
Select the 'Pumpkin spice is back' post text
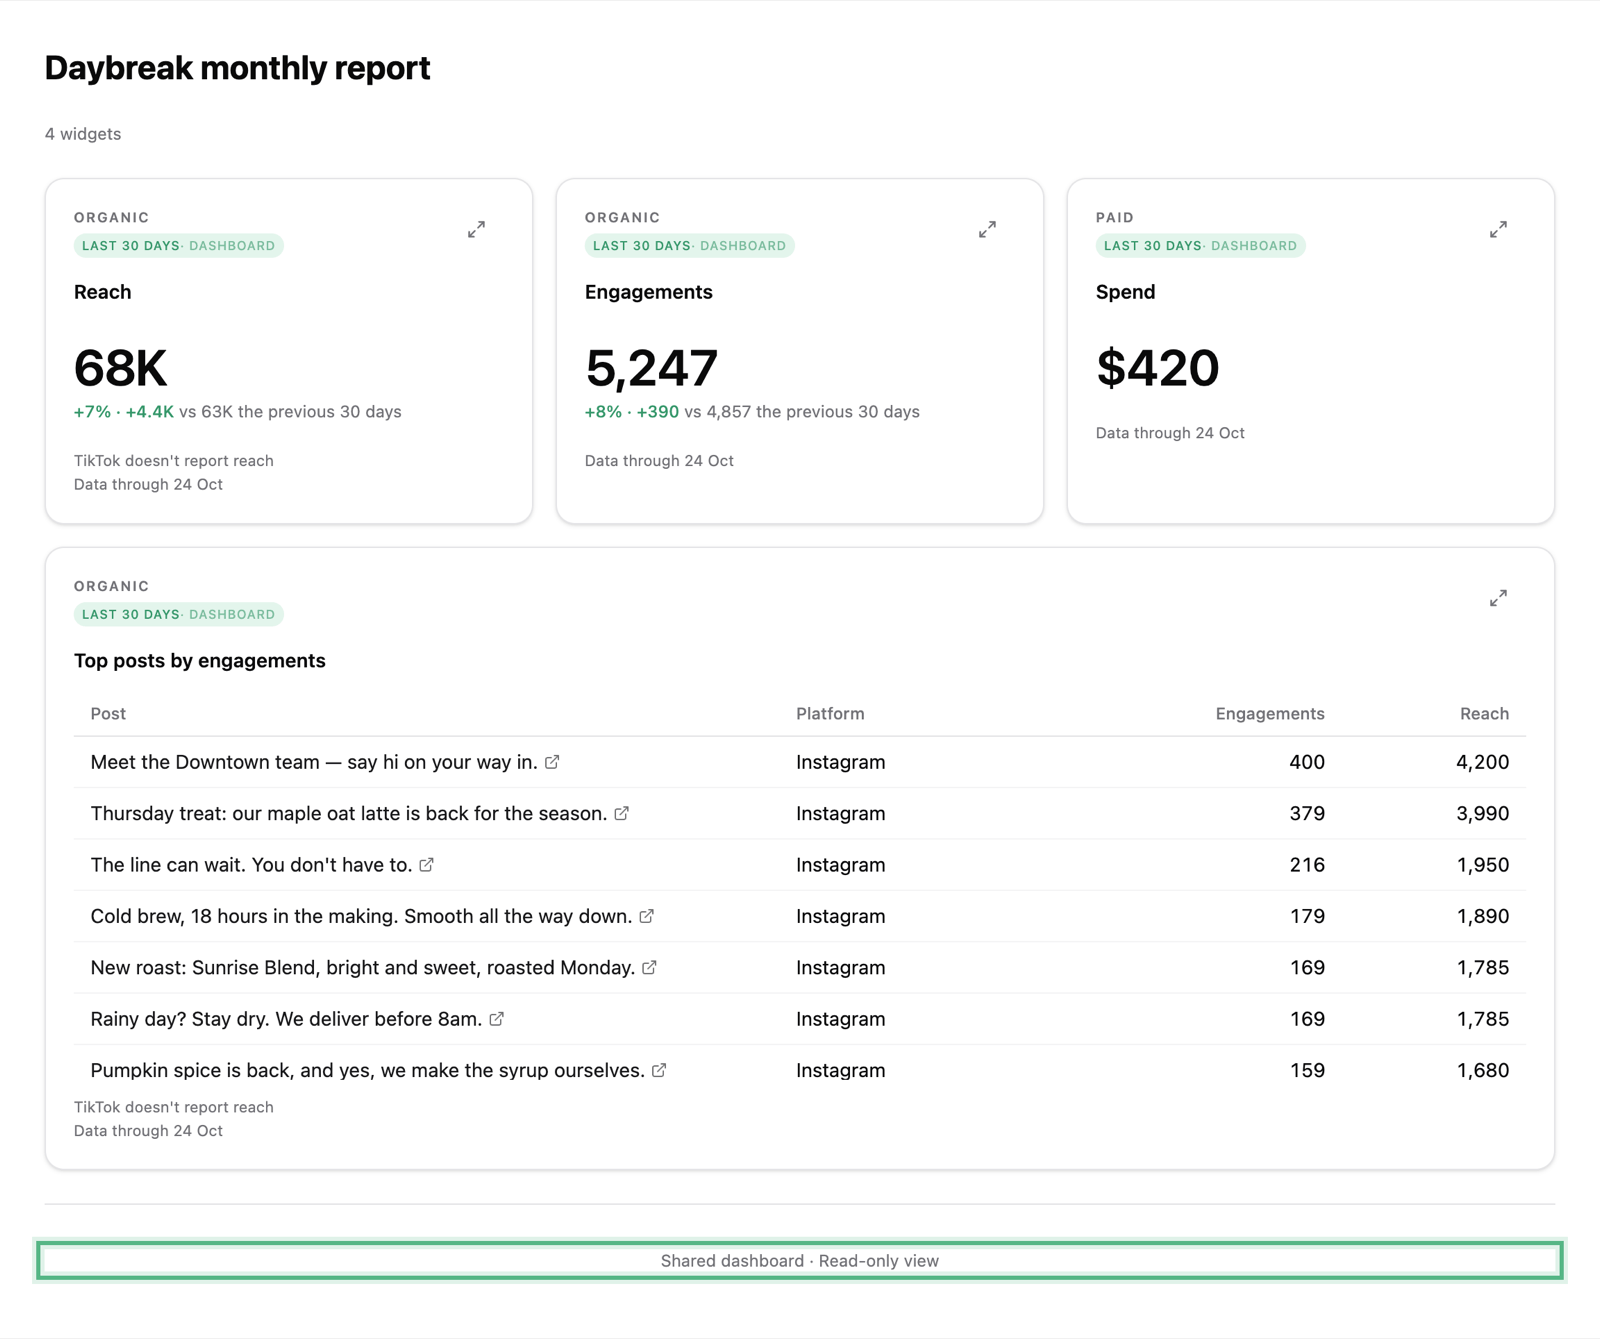[367, 1070]
